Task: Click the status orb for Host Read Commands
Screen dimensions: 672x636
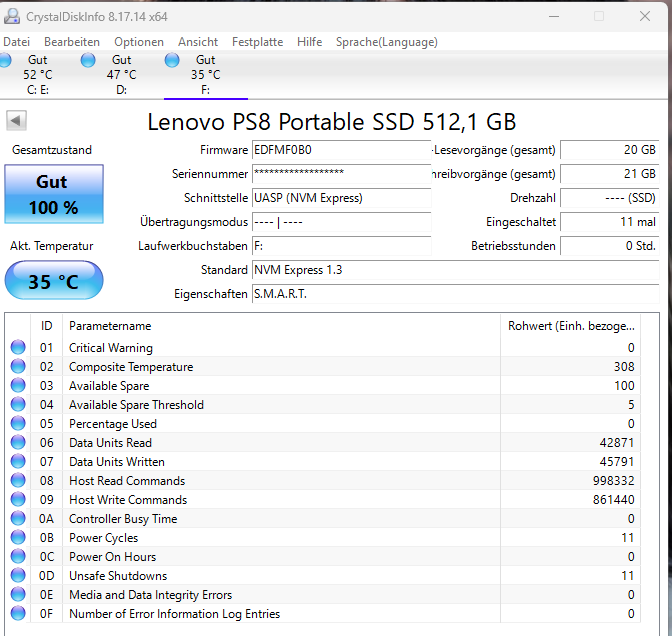Action: click(x=18, y=480)
